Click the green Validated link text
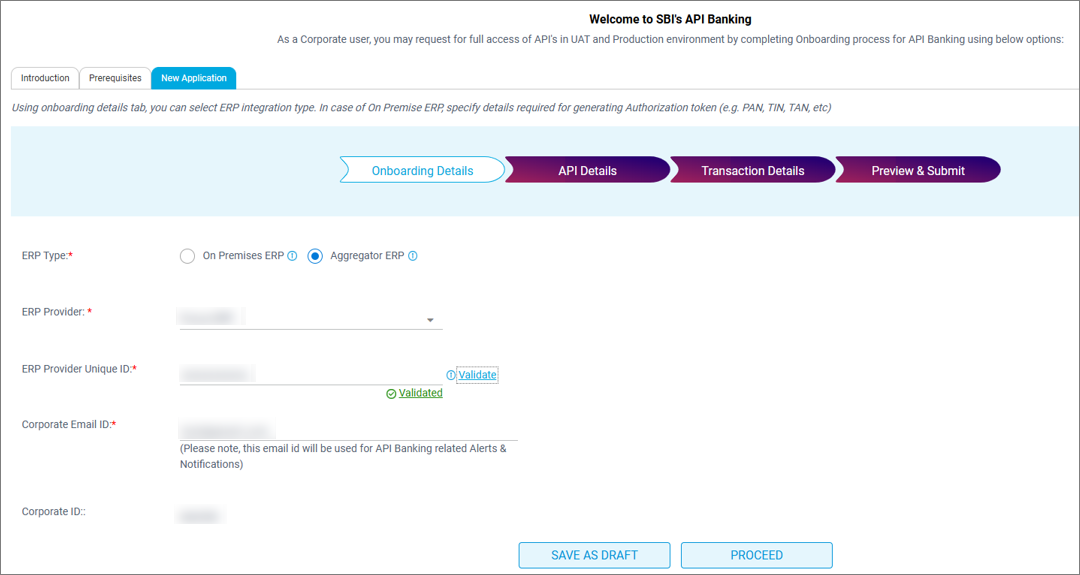 (420, 394)
